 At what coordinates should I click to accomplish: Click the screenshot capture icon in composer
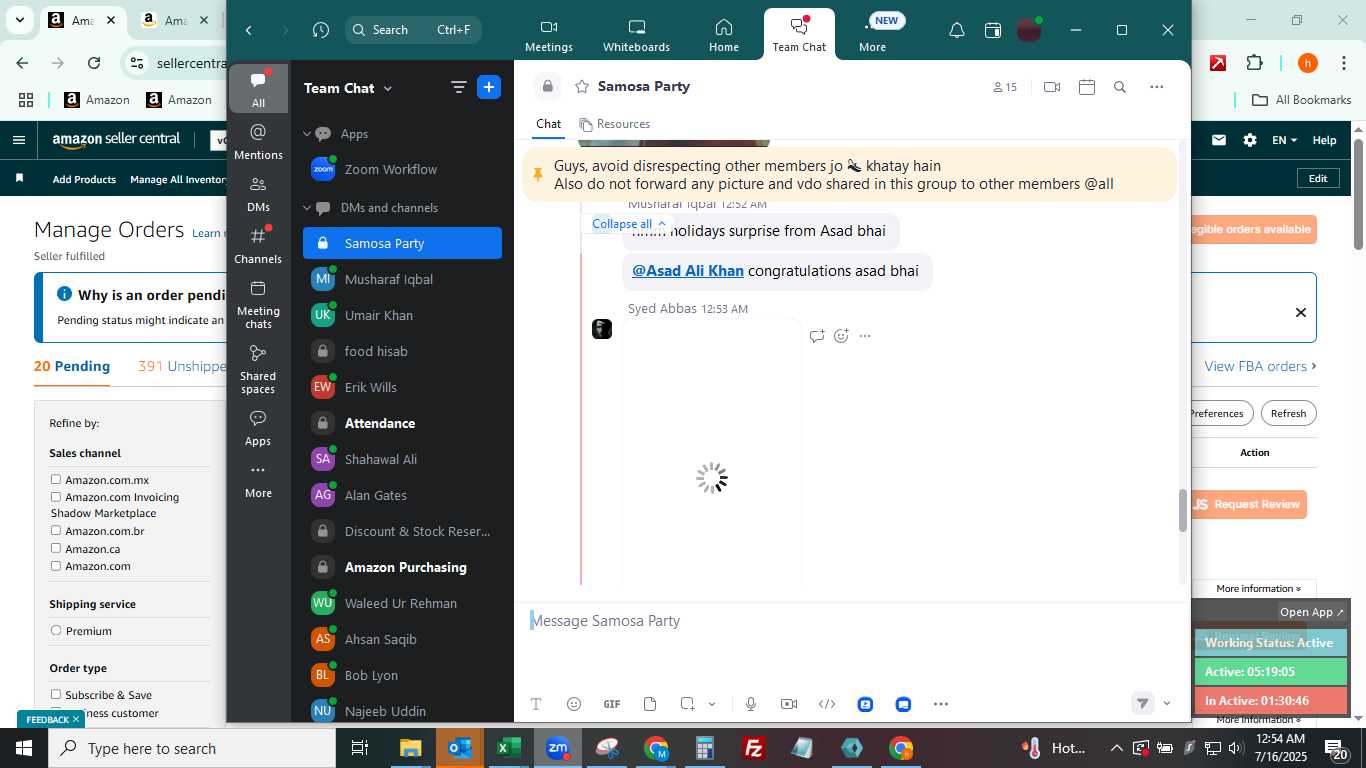click(688, 704)
